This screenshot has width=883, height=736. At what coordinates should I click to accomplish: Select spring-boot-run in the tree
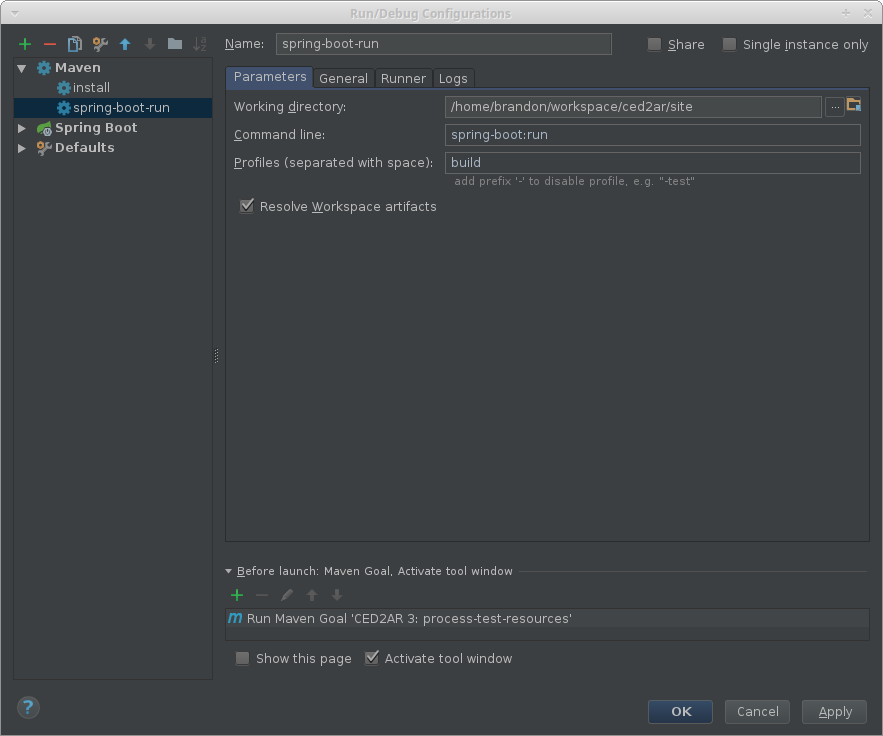[x=121, y=108]
